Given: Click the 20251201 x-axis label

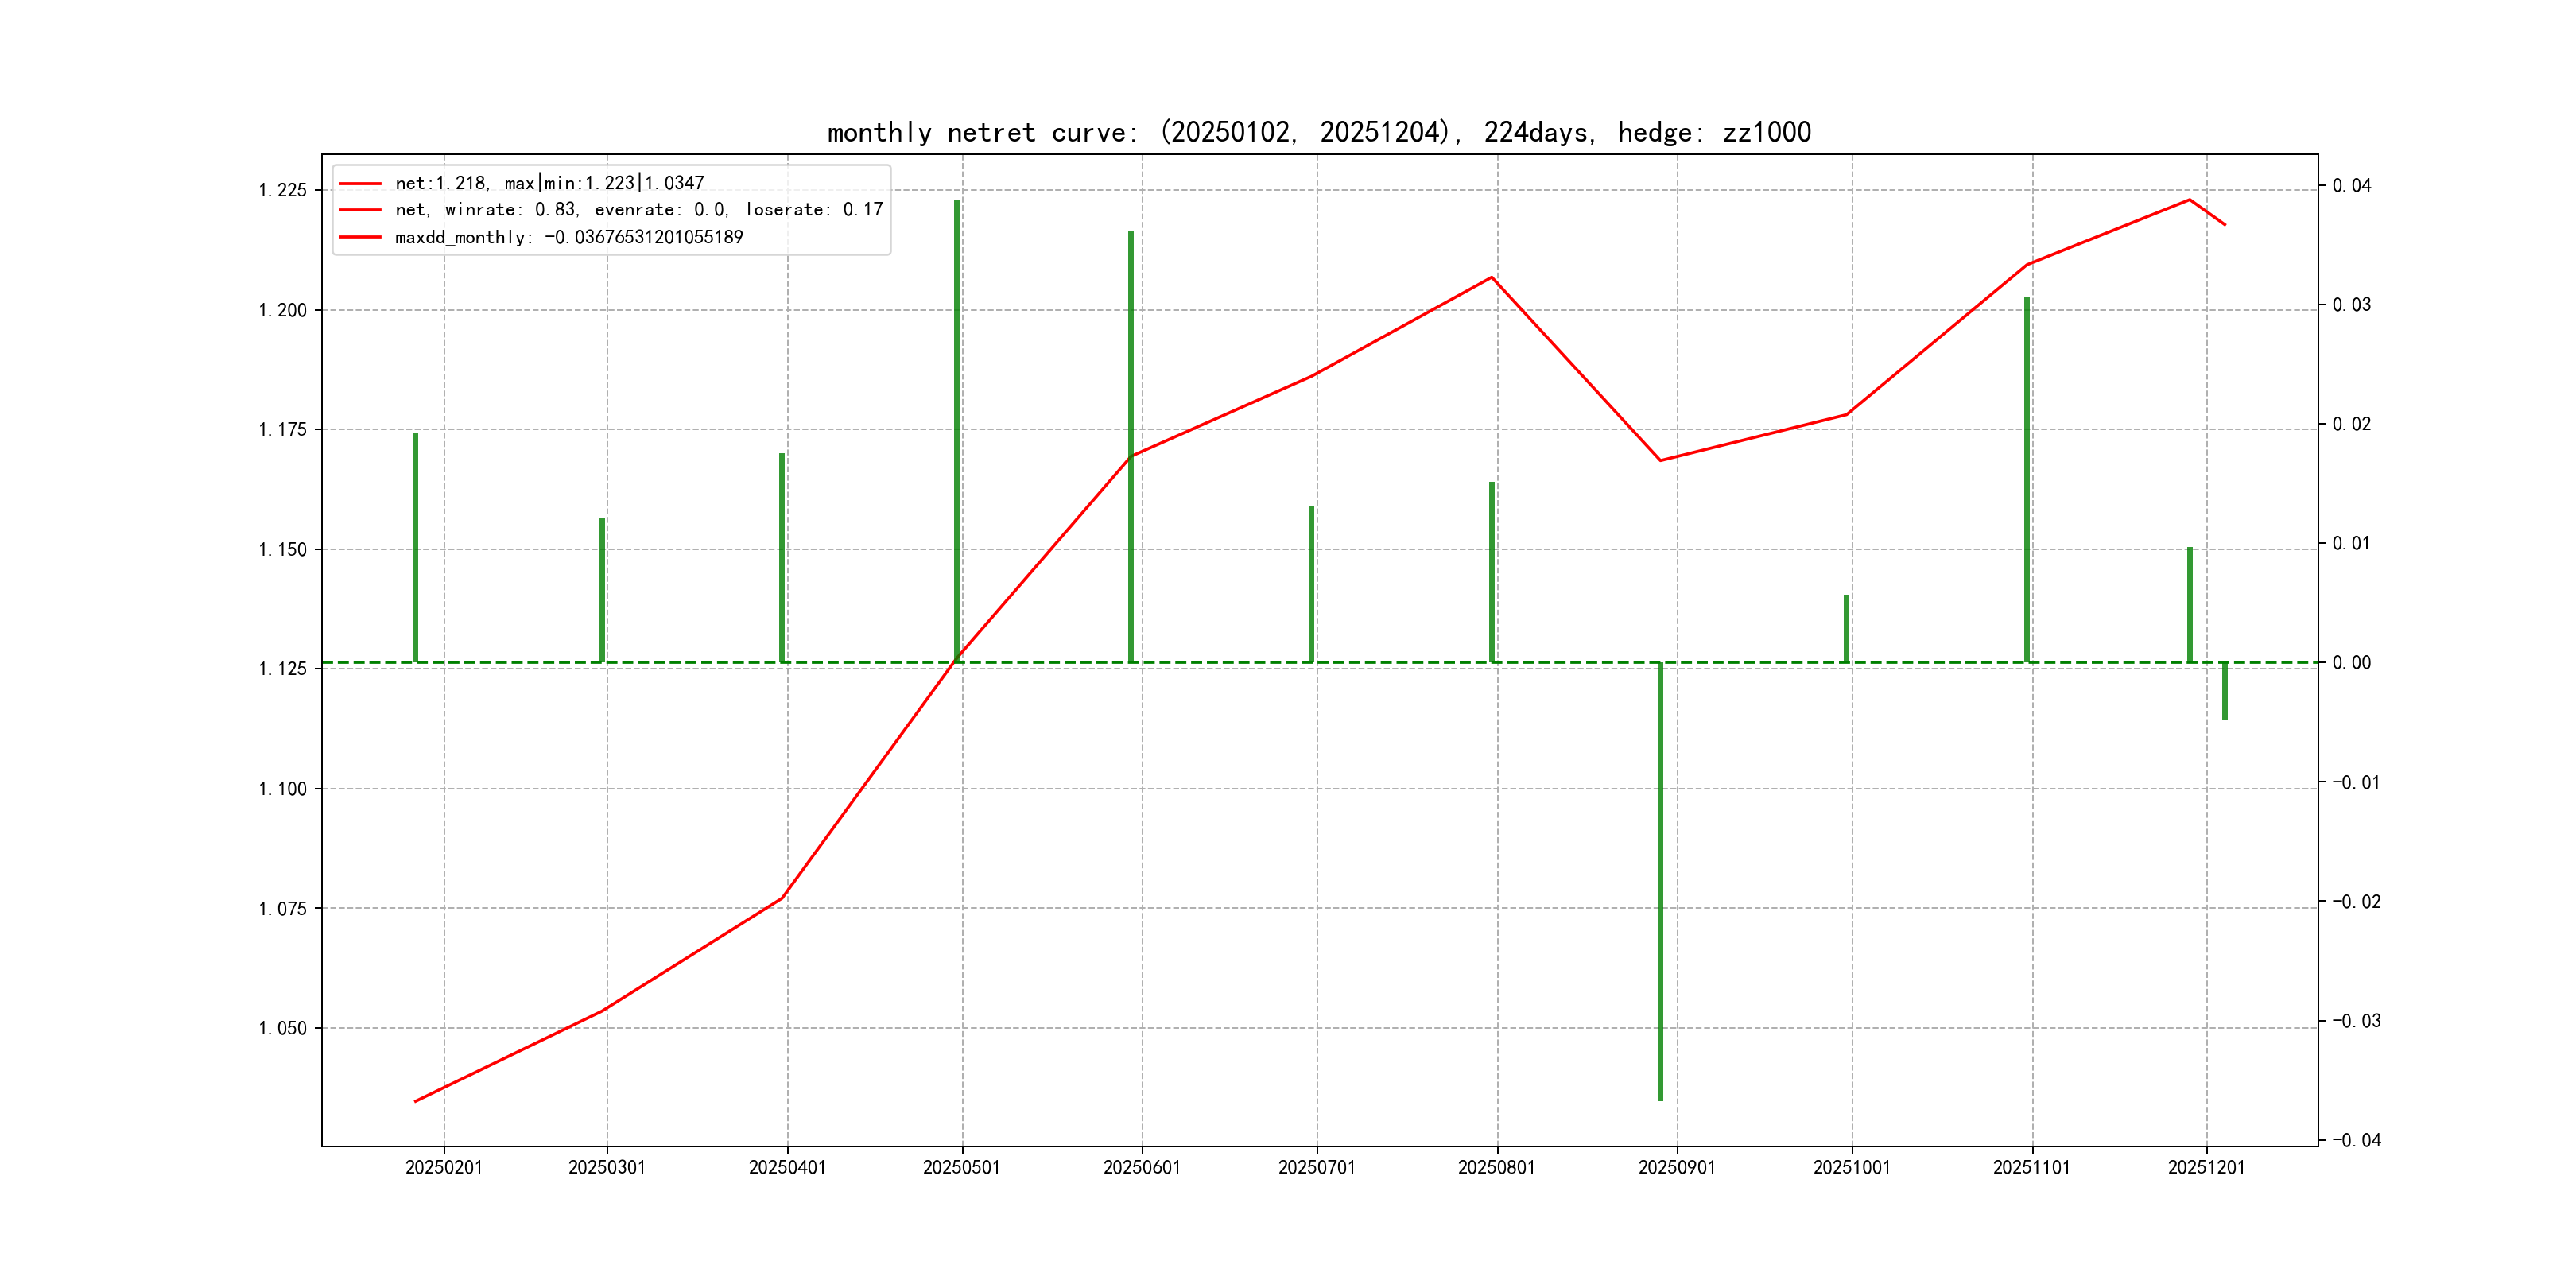Looking at the screenshot, I should [x=2206, y=1167].
